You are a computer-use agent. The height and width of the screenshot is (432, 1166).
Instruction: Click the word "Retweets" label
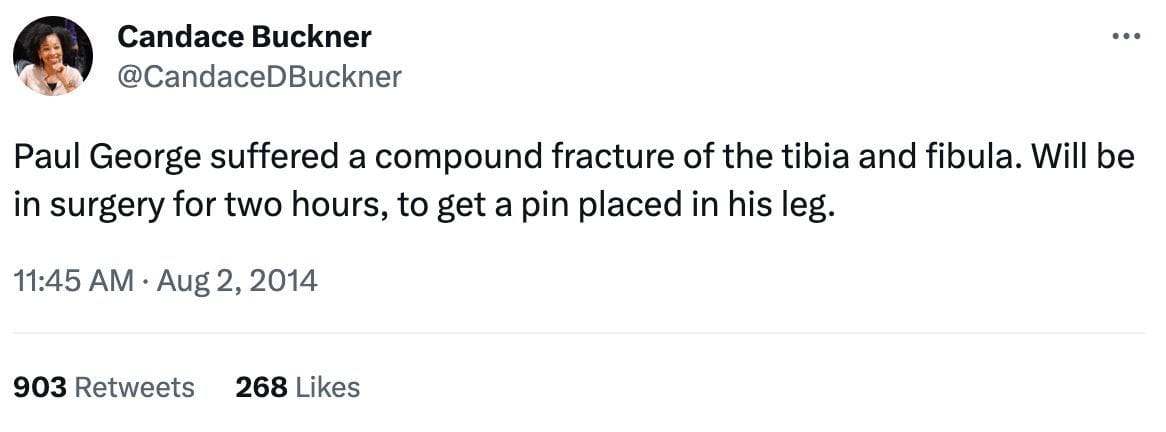click(x=135, y=387)
